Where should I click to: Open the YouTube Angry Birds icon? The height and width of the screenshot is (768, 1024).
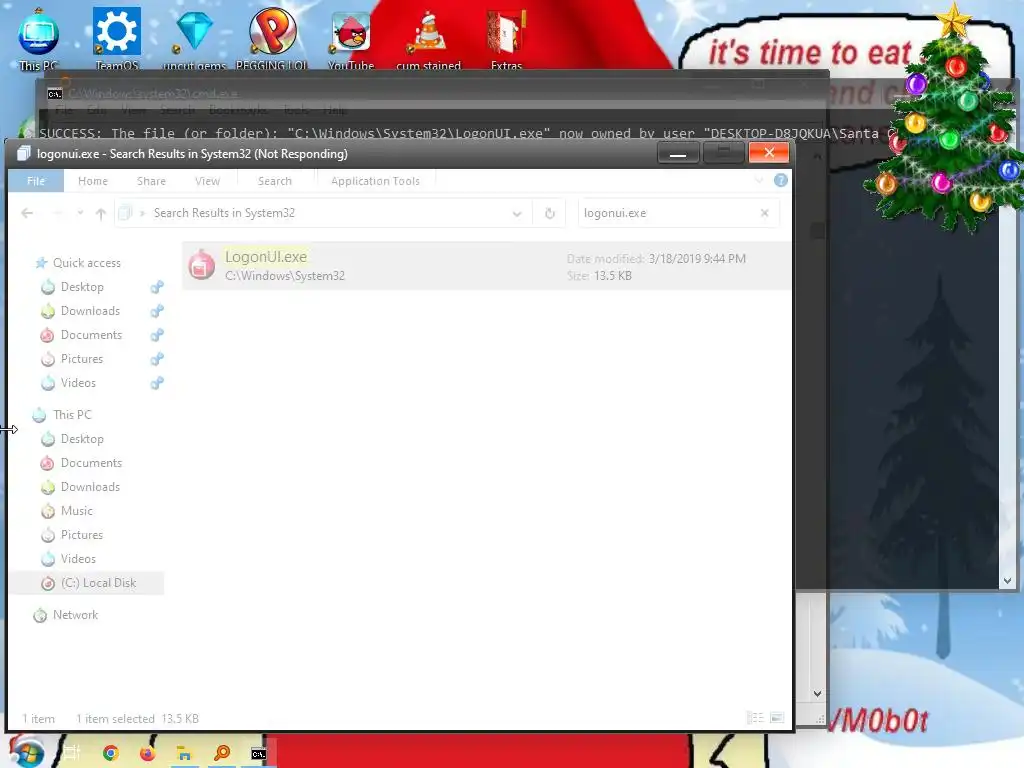[351, 38]
